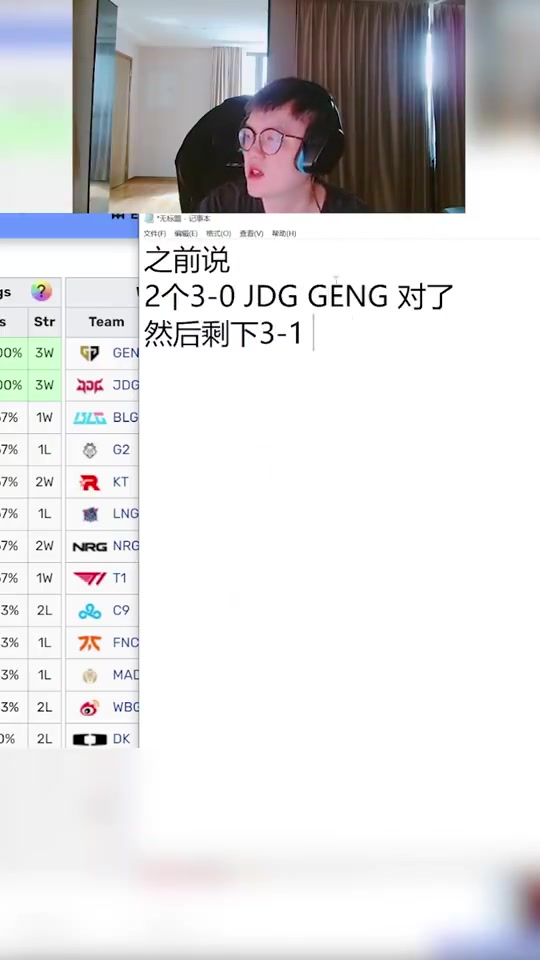The height and width of the screenshot is (960, 540).
Task: Click the Fnatic orange logo
Action: [x=89, y=643]
